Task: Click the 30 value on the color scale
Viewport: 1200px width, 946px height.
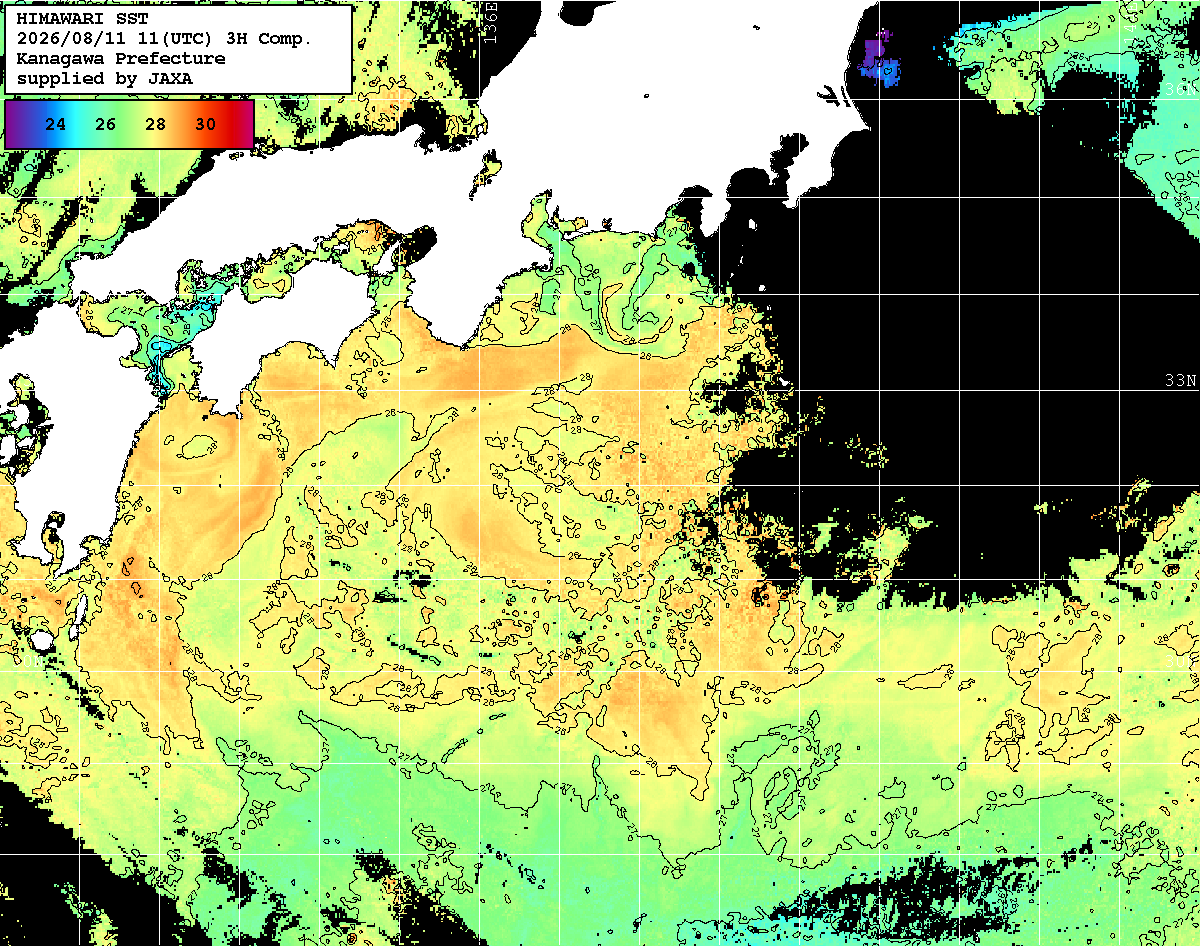Action: point(205,125)
